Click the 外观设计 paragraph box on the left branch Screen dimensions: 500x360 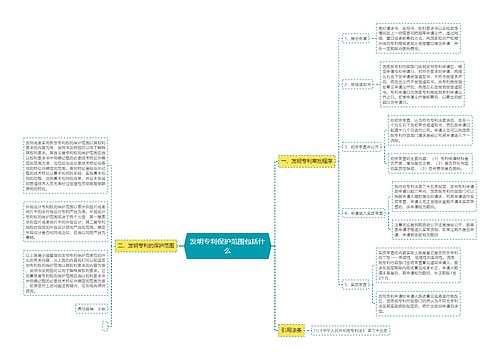point(65,221)
